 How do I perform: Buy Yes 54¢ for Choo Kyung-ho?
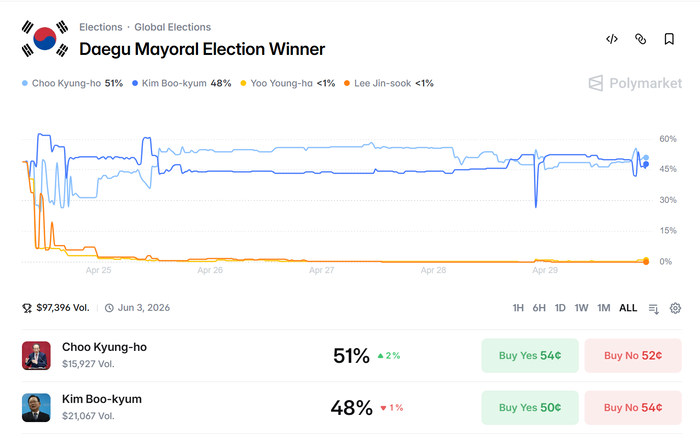[x=530, y=356]
